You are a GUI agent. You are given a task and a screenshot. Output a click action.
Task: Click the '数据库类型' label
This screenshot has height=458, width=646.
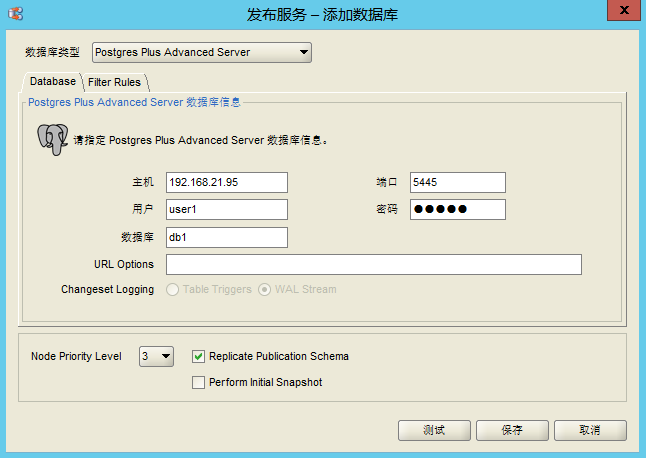(52, 52)
